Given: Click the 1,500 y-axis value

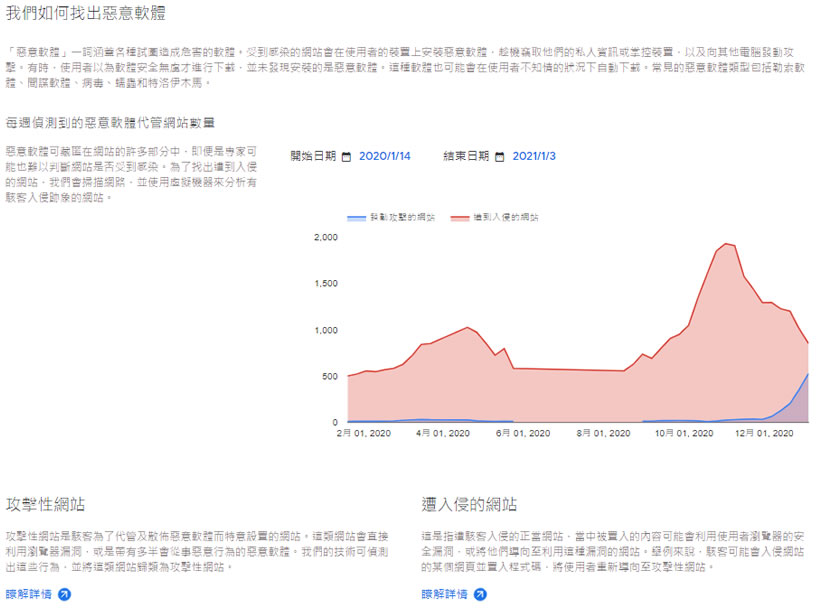Looking at the screenshot, I should [x=326, y=283].
